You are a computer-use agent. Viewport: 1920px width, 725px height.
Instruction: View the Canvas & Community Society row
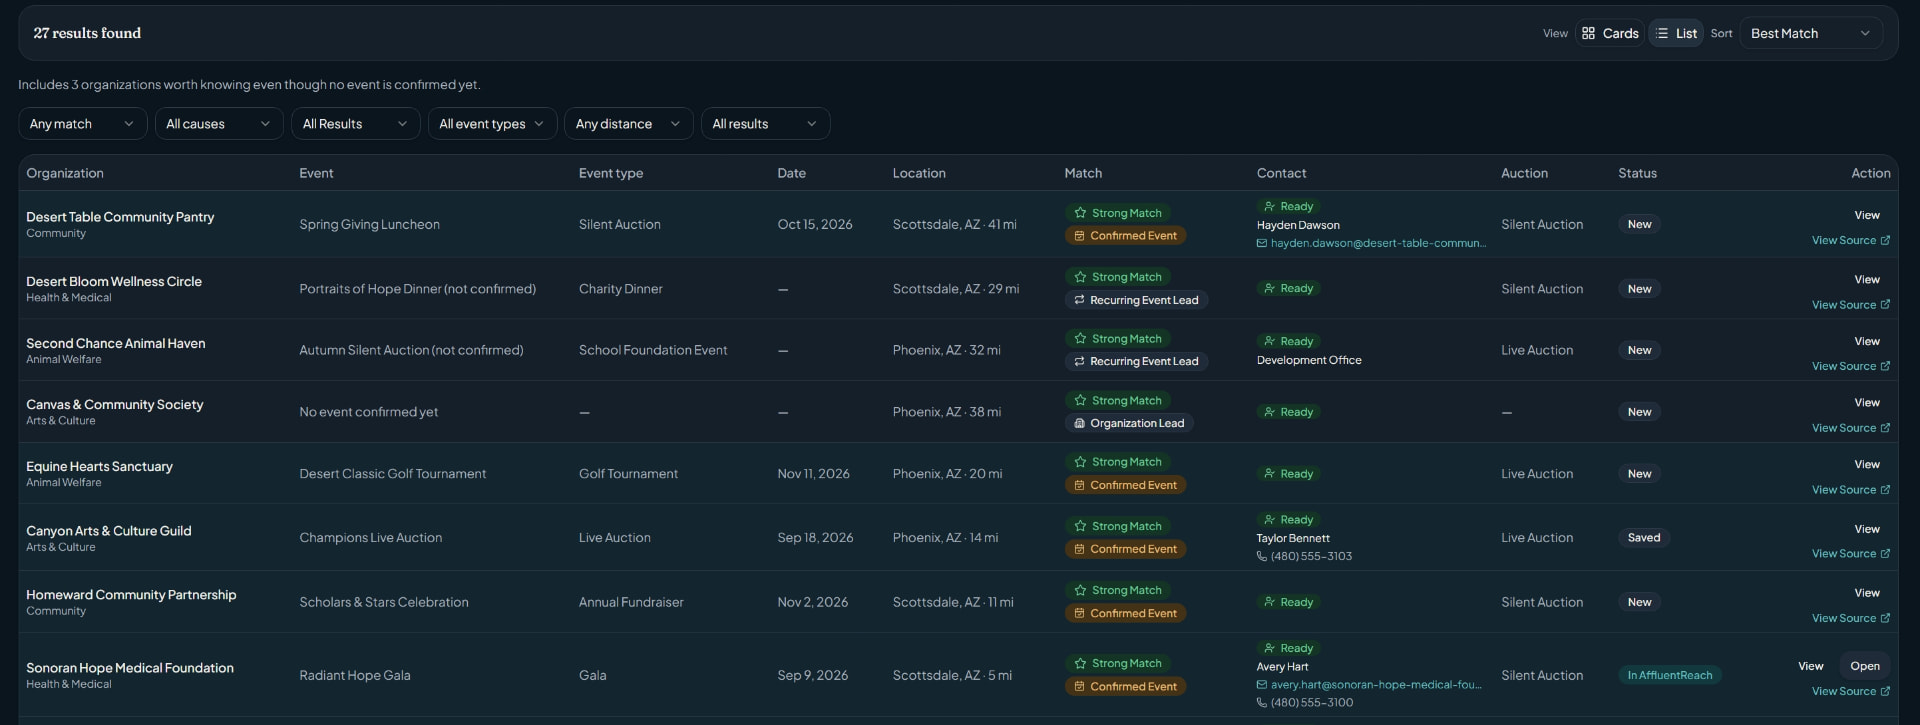1866,402
